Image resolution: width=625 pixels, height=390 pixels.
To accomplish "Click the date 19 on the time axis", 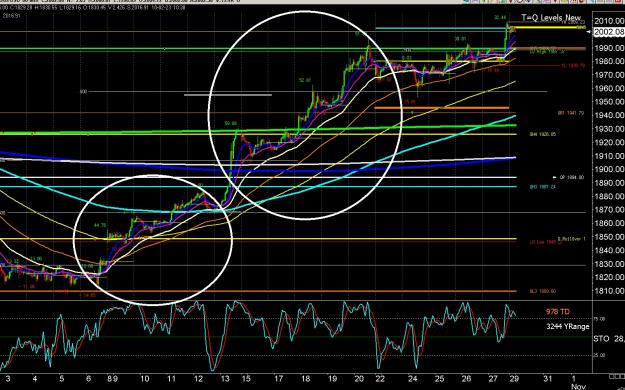I will [332, 379].
